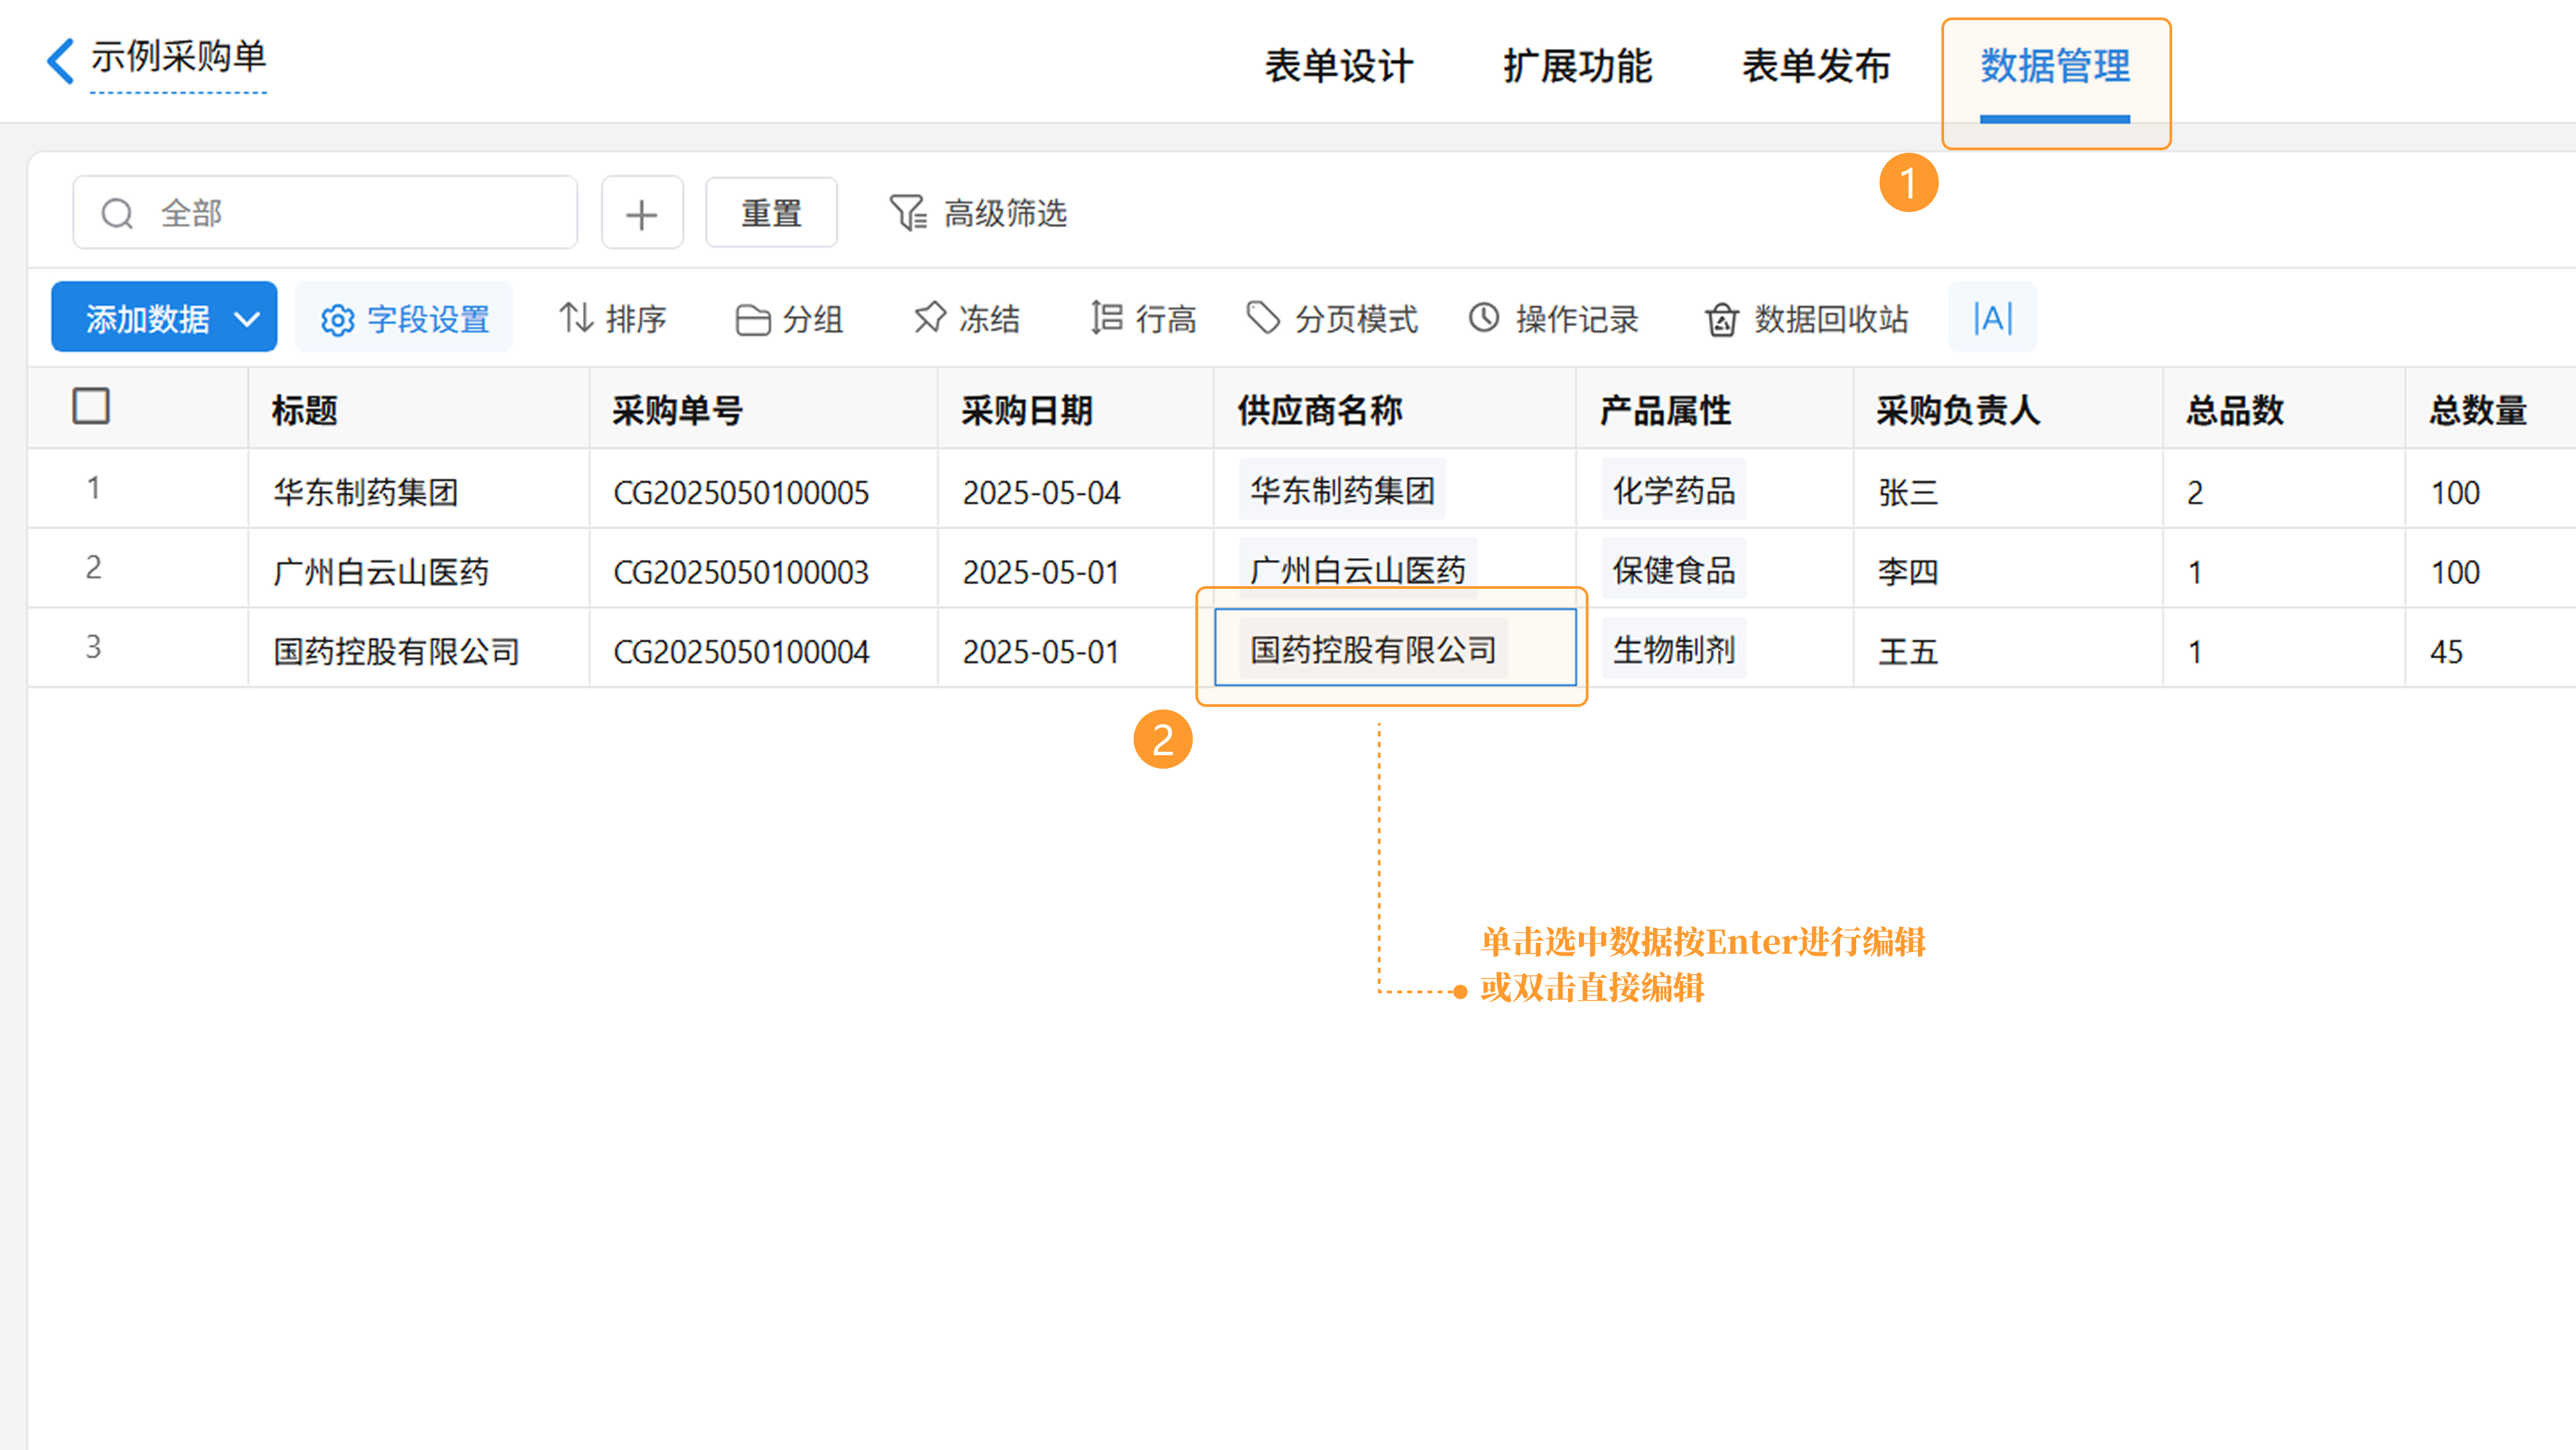The height and width of the screenshot is (1450, 2576).
Task: Select the 国药控股有限公司 supplier cell
Action: click(x=1394, y=649)
